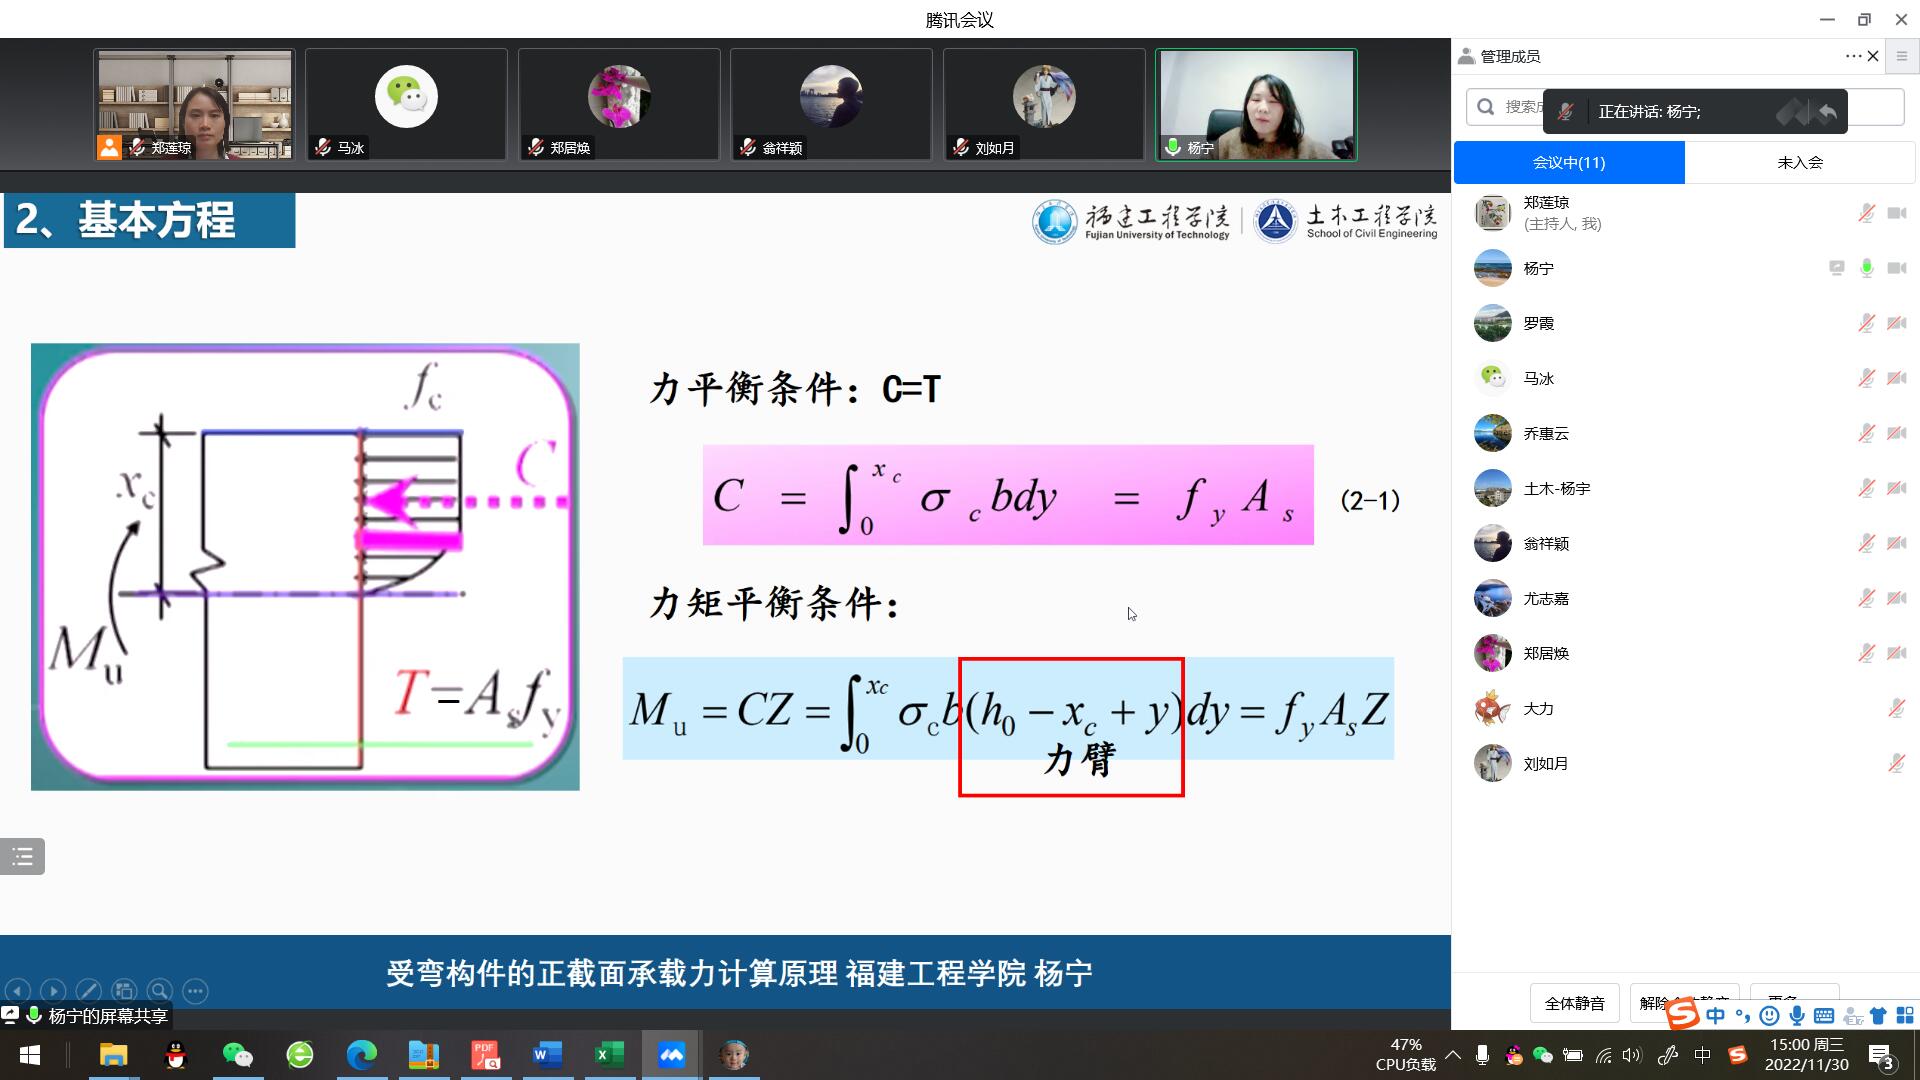Click 郑居焕 video tile at top

[x=619, y=104]
